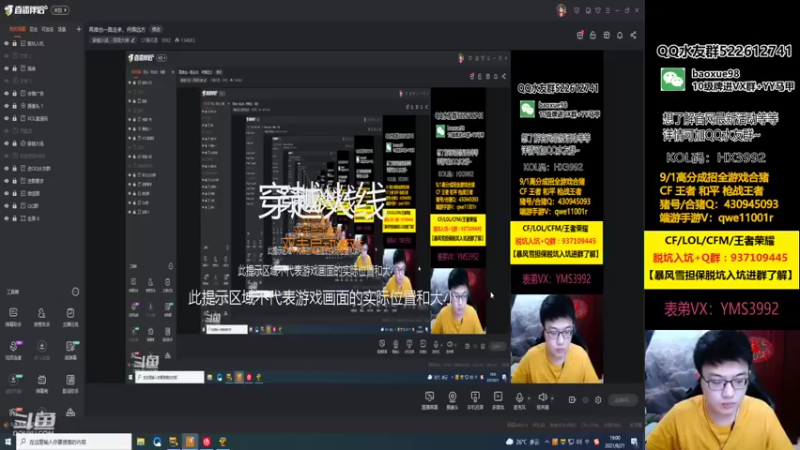
Task: Select the 穿越火线 source row
Action: pyautogui.click(x=42, y=143)
